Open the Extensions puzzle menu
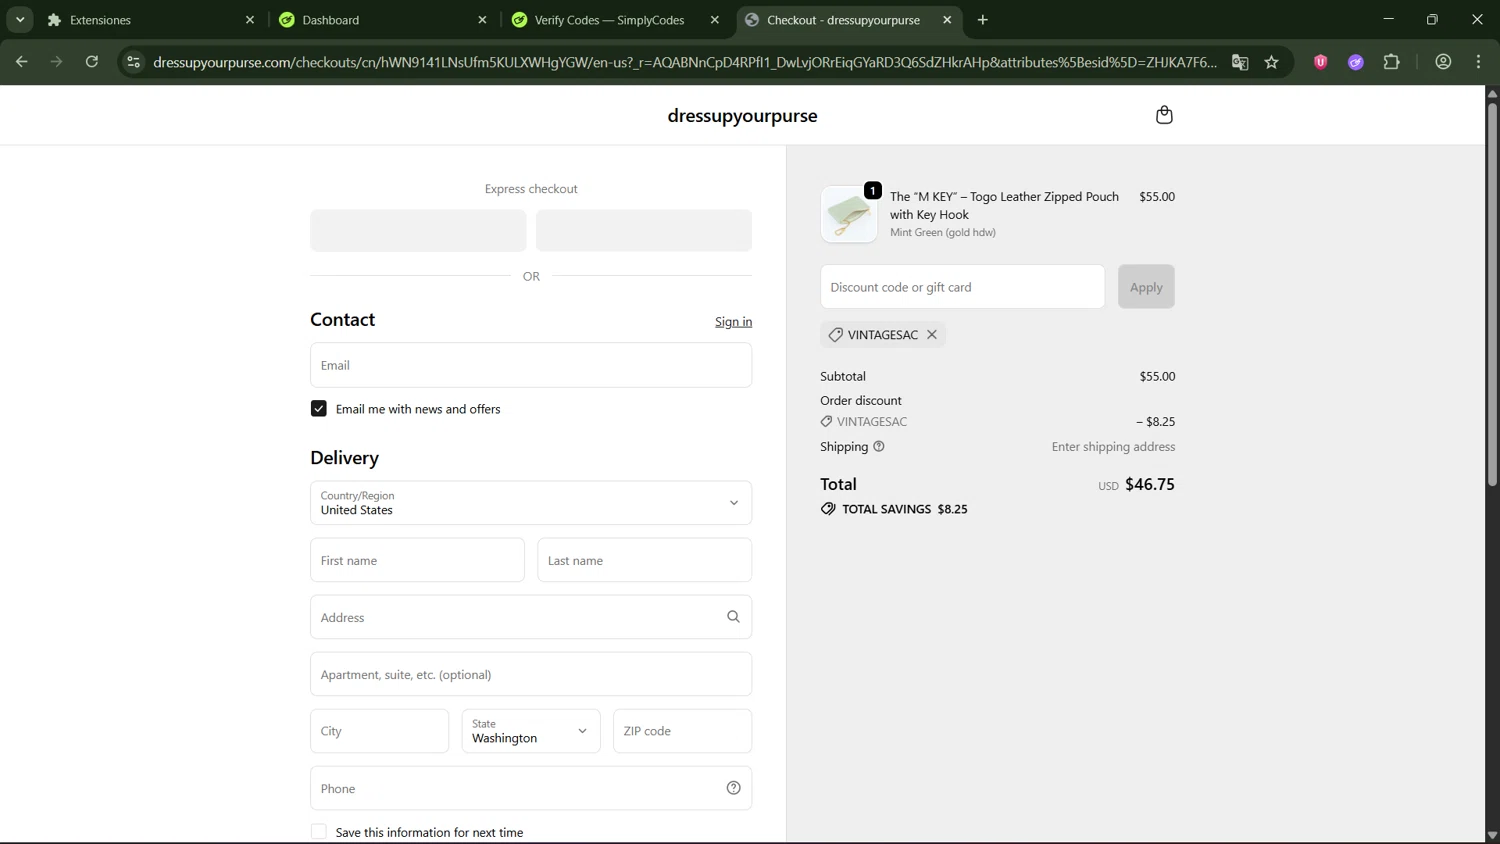 pos(1392,62)
